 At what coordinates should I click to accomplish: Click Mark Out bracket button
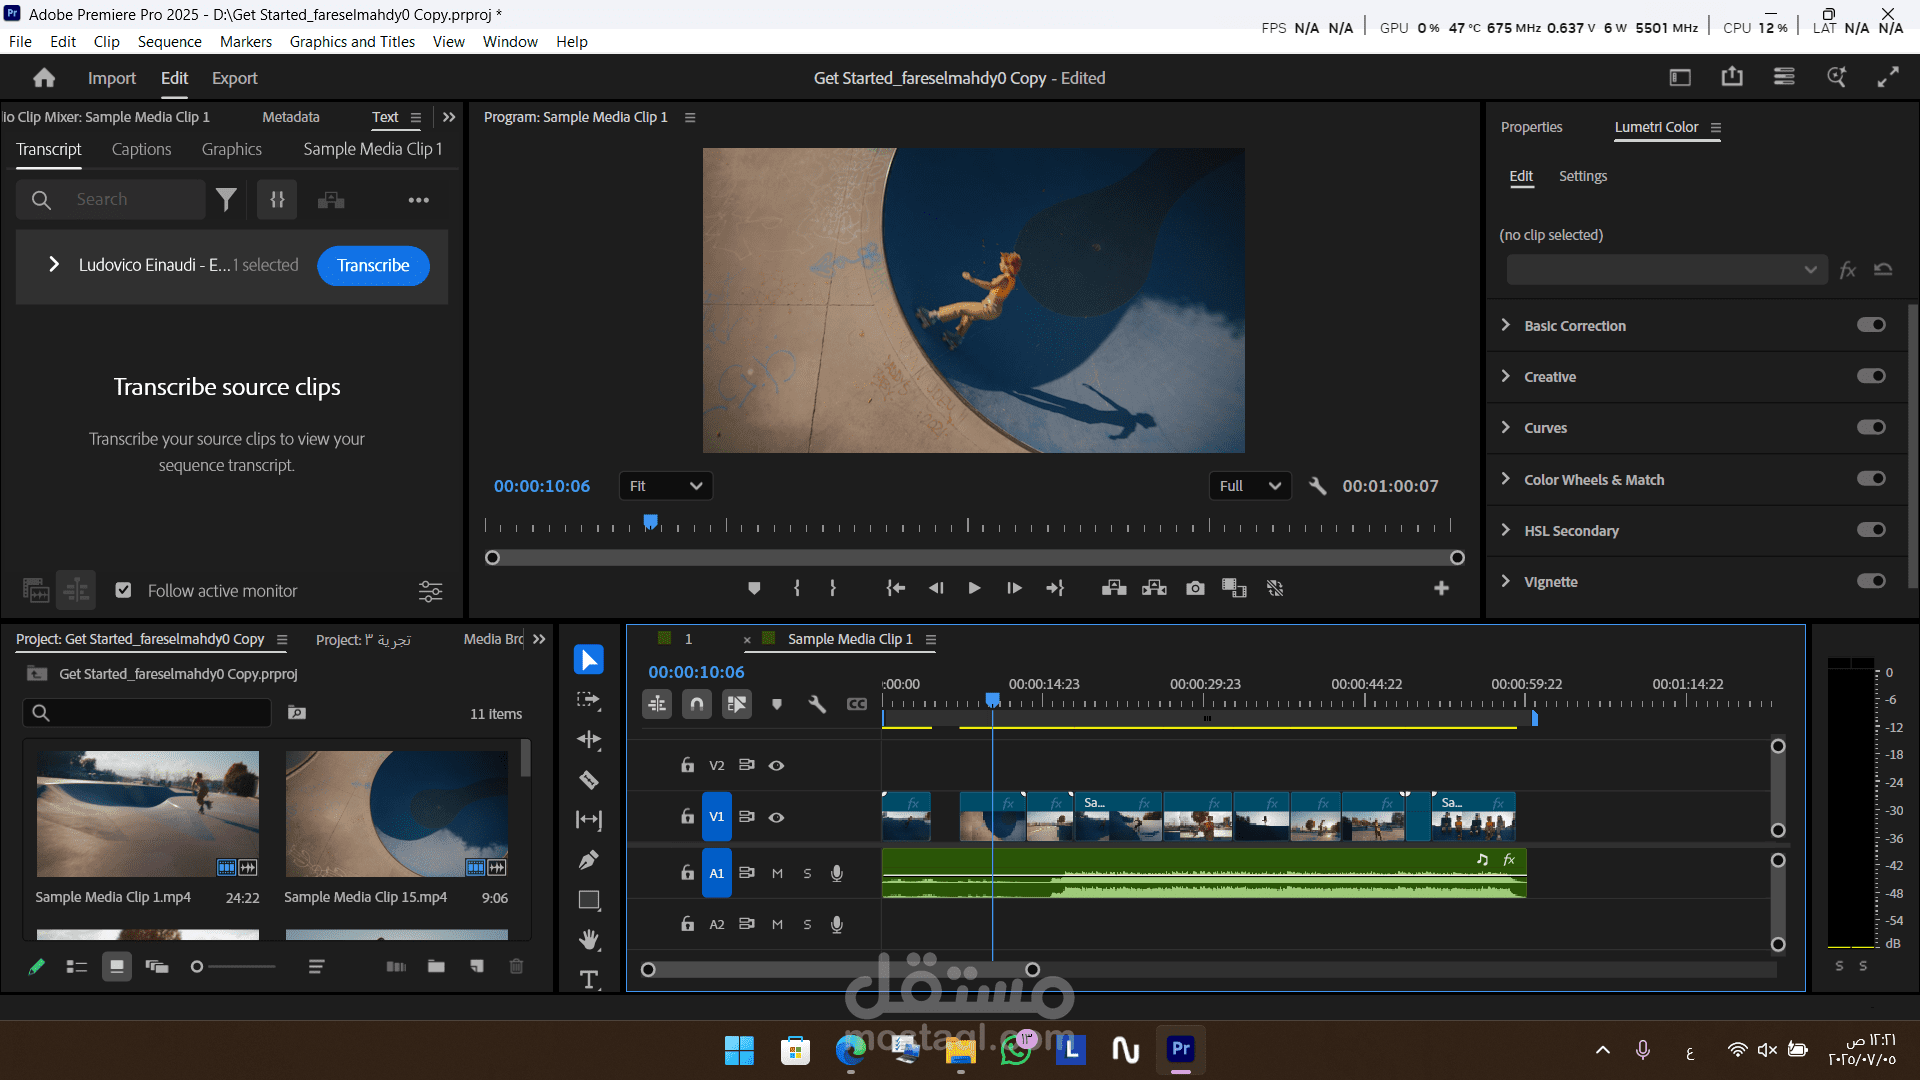tap(833, 588)
